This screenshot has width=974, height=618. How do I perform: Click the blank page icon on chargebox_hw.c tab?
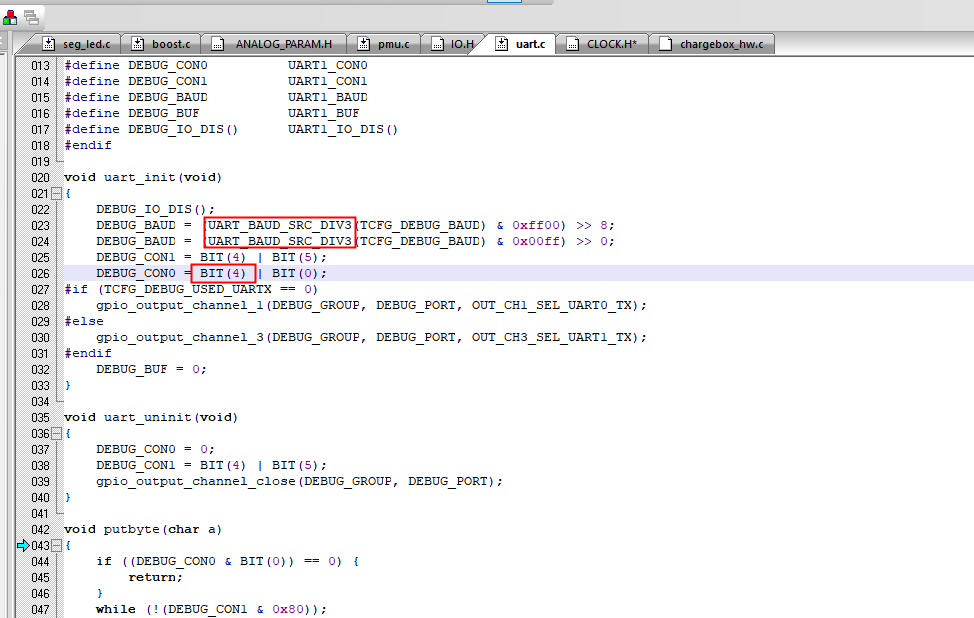pyautogui.click(x=665, y=44)
